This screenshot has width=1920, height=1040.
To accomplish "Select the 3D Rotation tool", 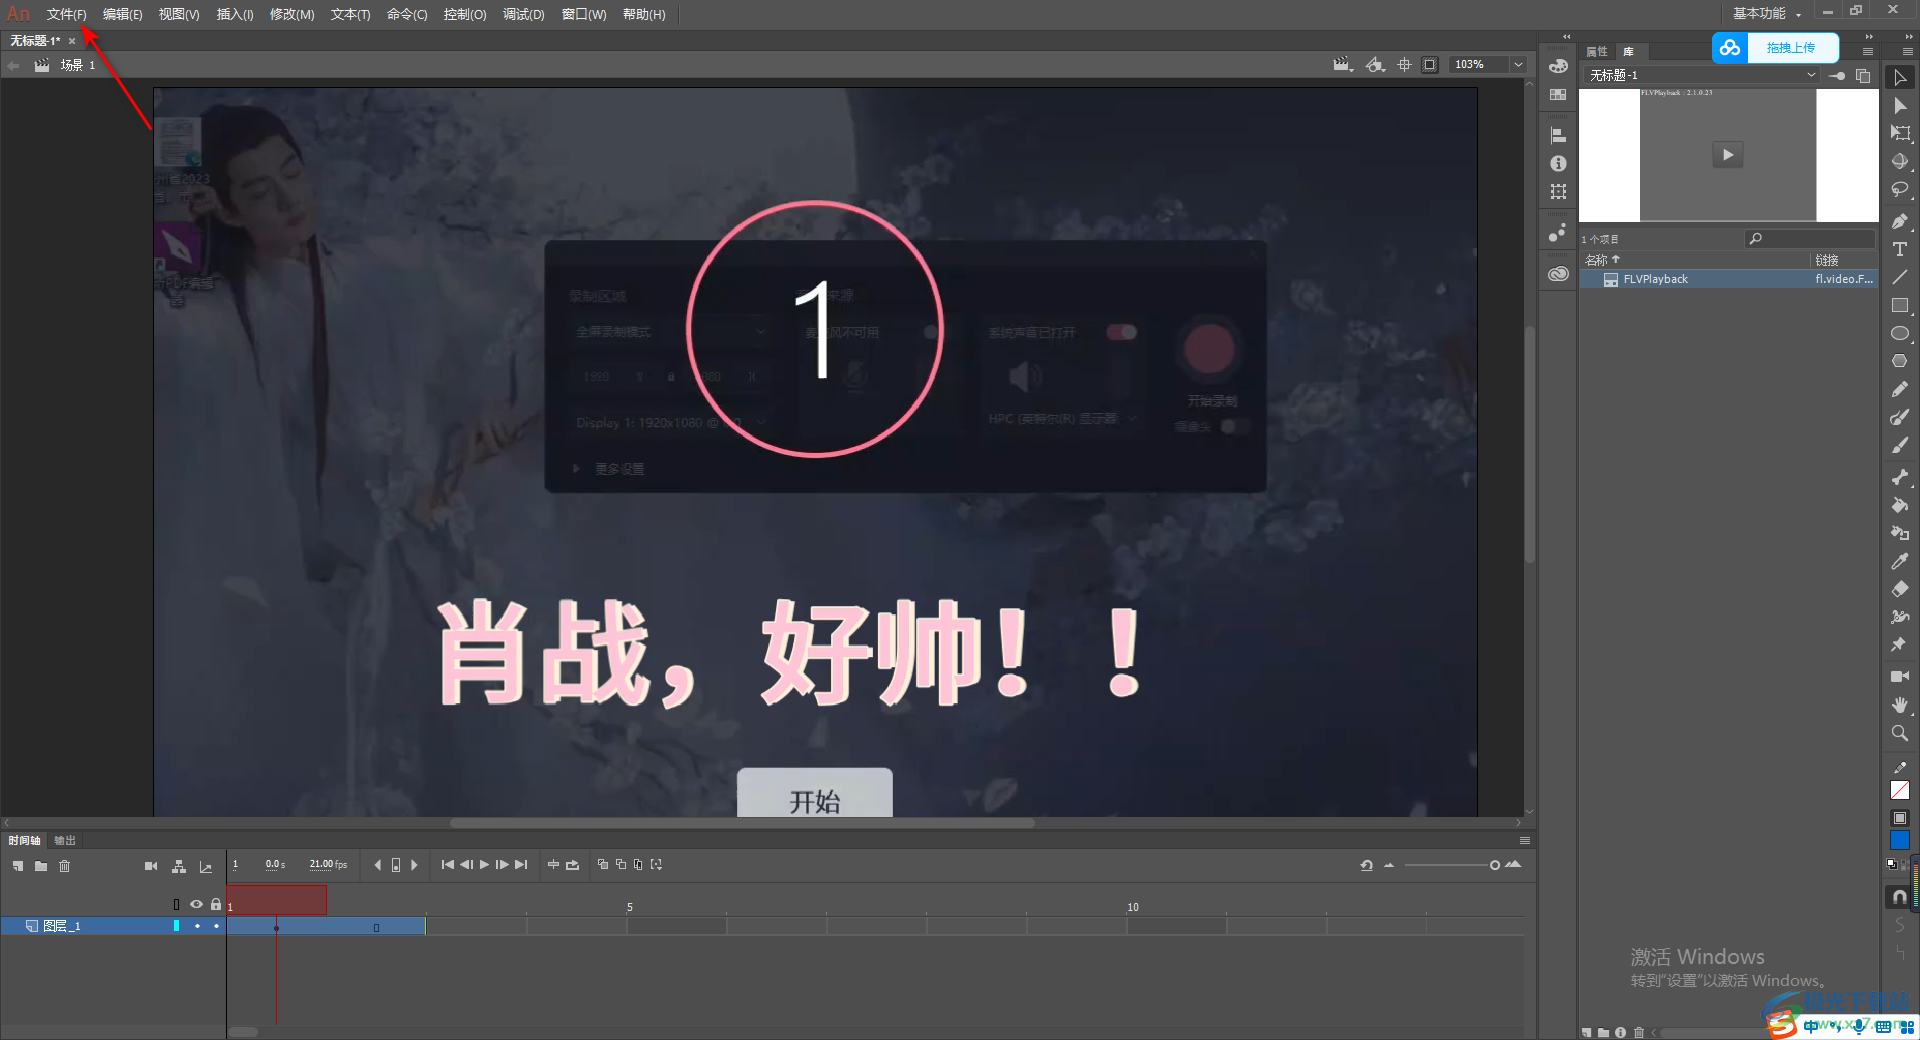I will pos(1900,161).
